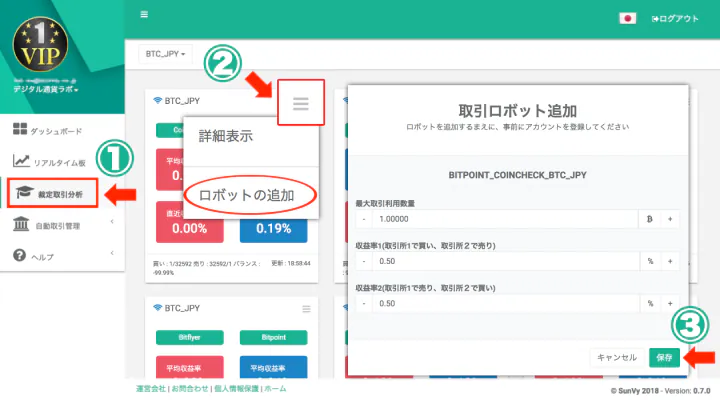Focus the 収益率2 input field
This screenshot has height=400, width=720.
505,304
